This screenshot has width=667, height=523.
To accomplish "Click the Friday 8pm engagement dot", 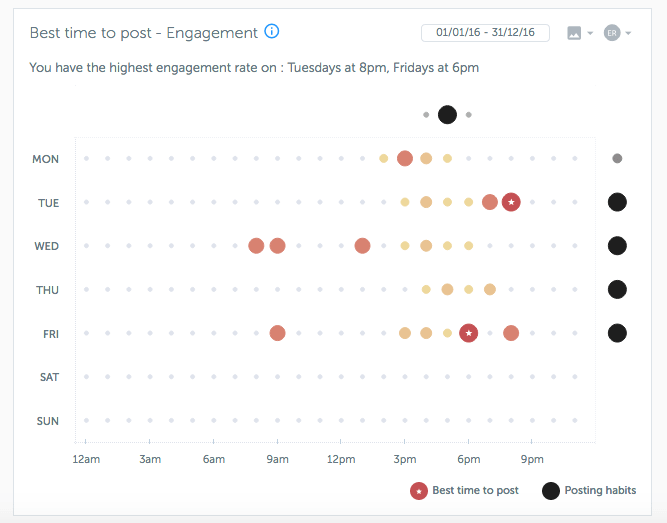I will (x=511, y=333).
